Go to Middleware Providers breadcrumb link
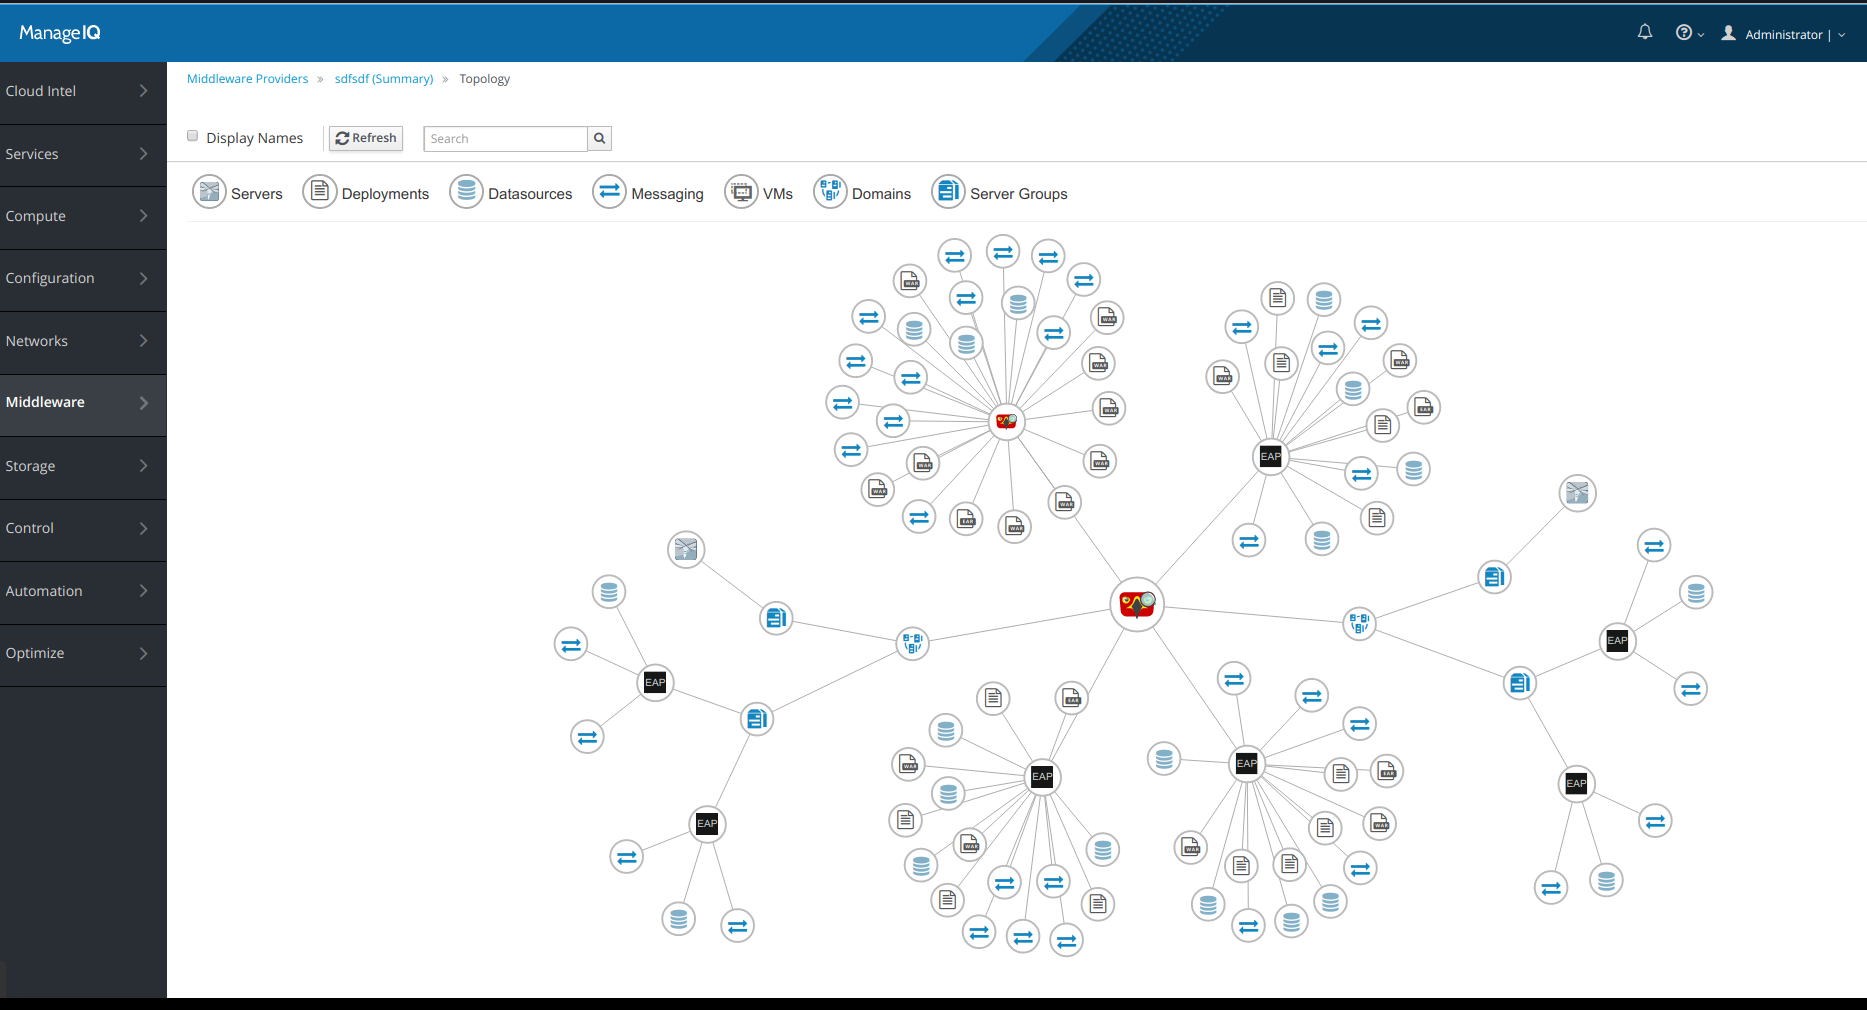The image size is (1867, 1010). coord(247,79)
